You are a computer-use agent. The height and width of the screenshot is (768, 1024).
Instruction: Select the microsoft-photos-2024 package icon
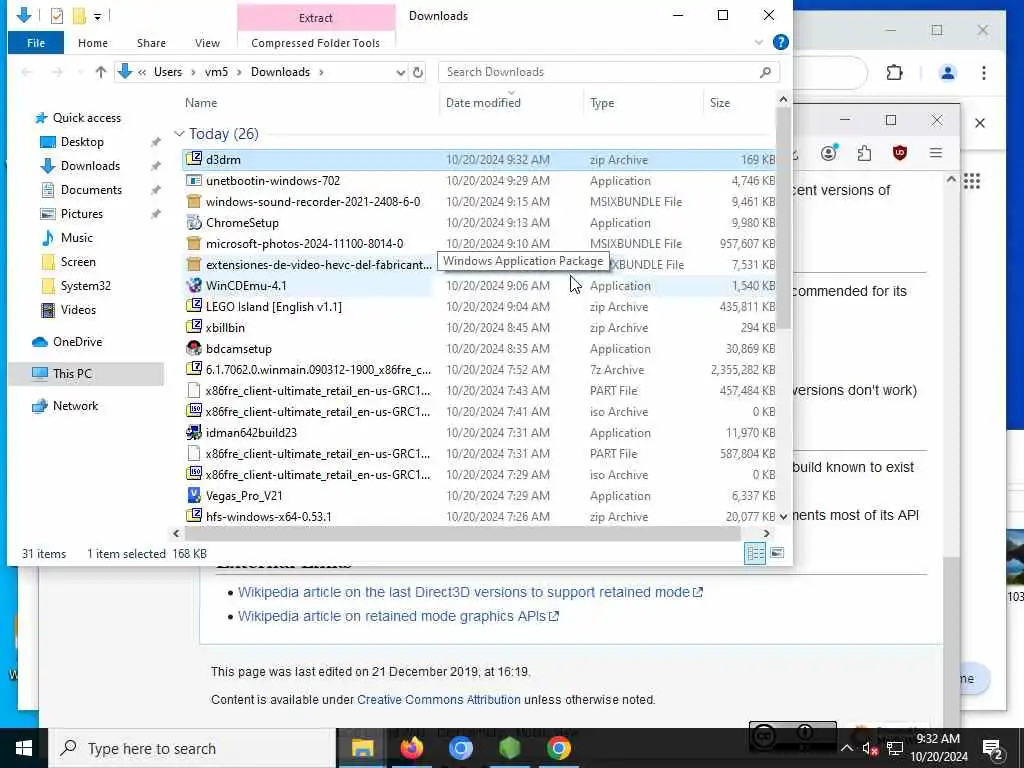193,243
